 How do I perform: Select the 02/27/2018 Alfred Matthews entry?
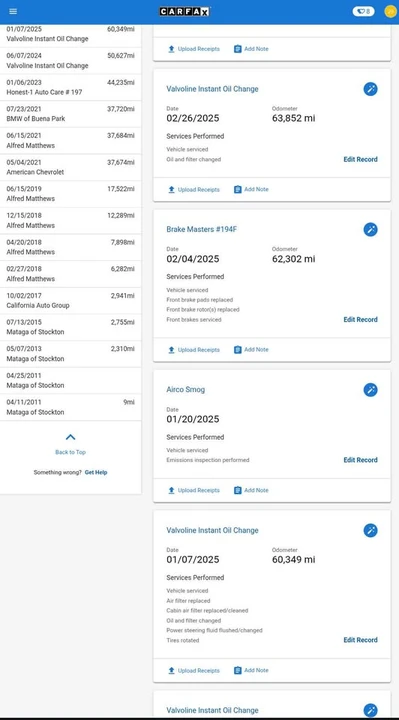[x=70, y=274]
